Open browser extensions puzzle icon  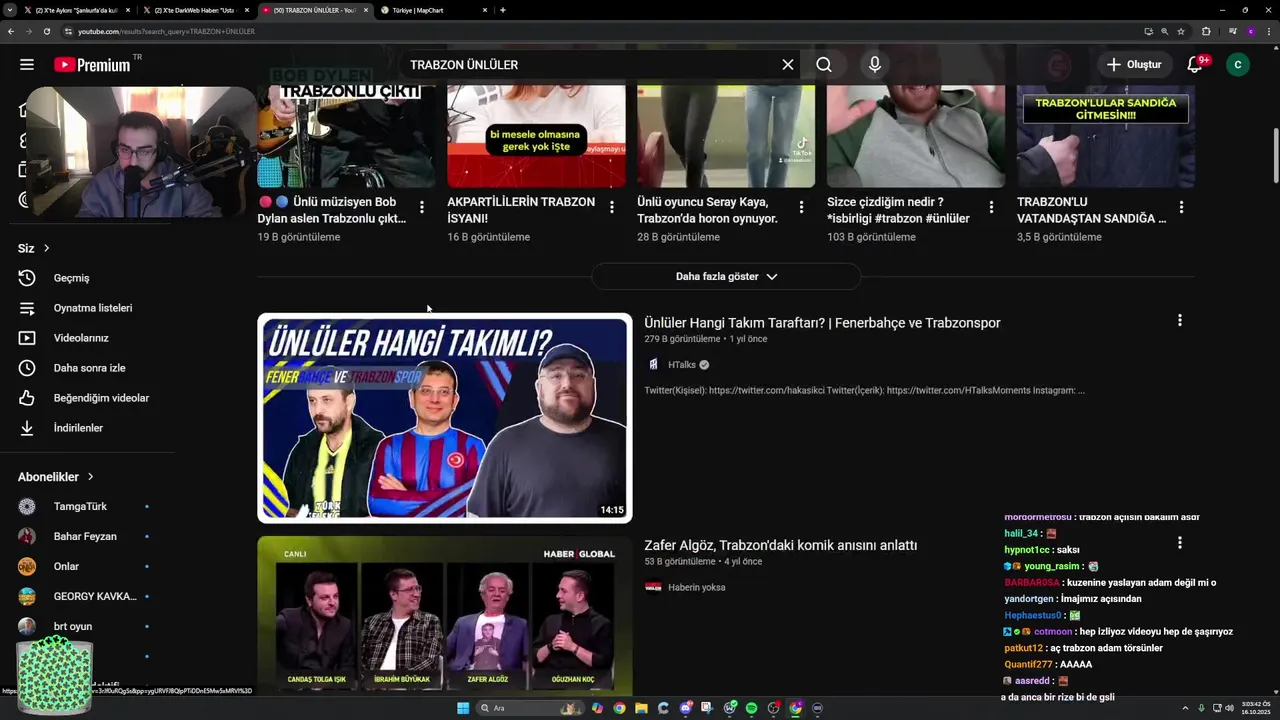point(1206,31)
